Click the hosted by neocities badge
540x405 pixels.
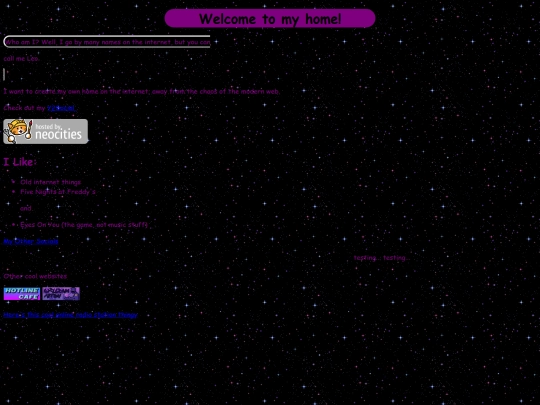click(45, 131)
